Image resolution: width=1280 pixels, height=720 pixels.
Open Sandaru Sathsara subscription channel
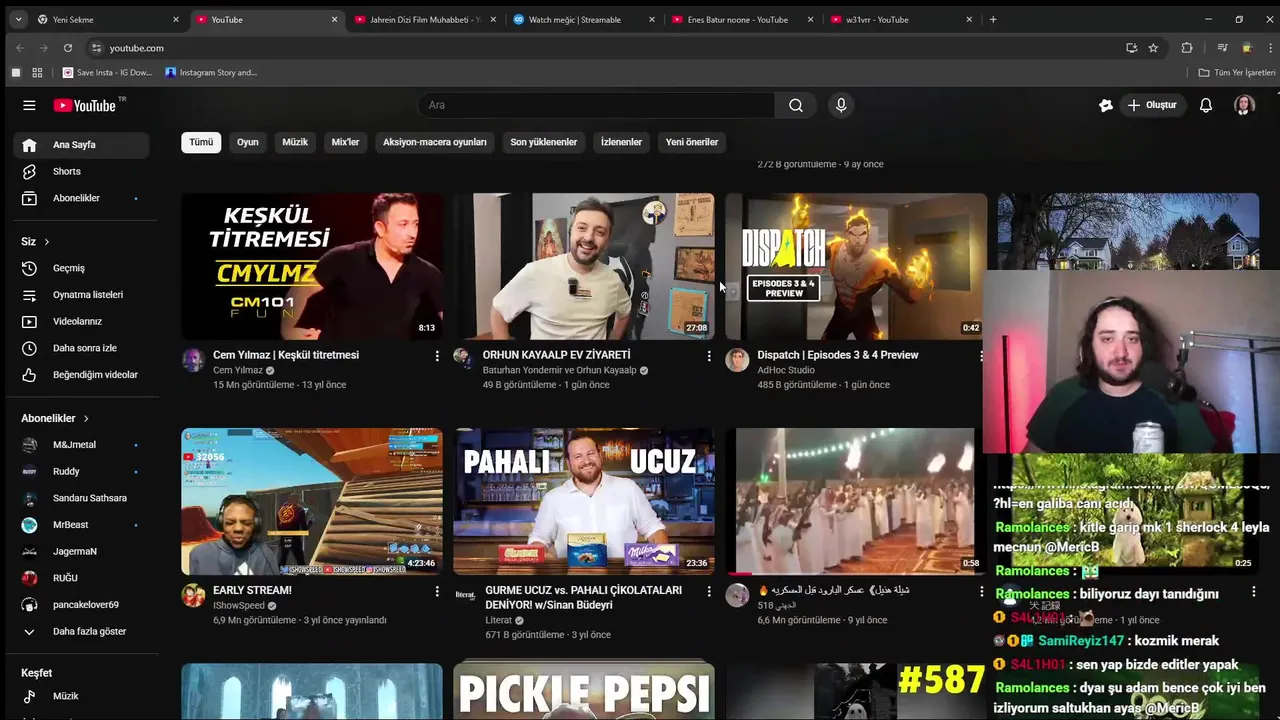[x=81, y=498]
